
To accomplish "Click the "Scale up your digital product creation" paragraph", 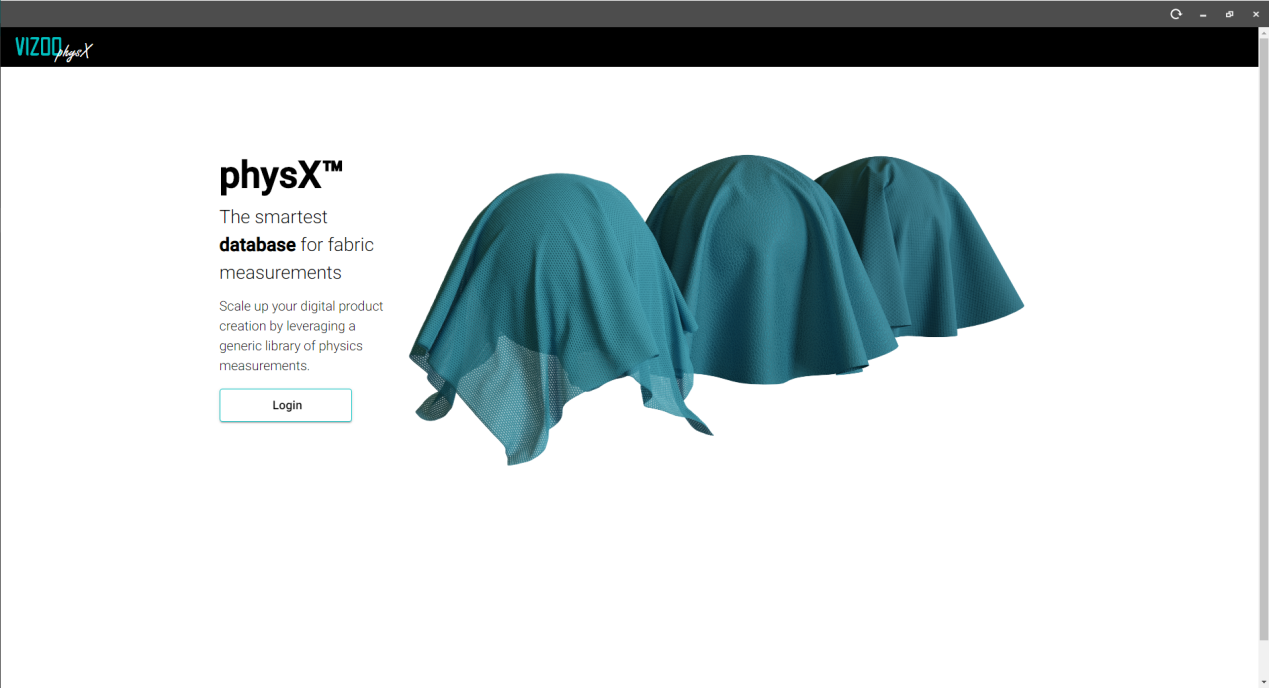I will point(301,336).
